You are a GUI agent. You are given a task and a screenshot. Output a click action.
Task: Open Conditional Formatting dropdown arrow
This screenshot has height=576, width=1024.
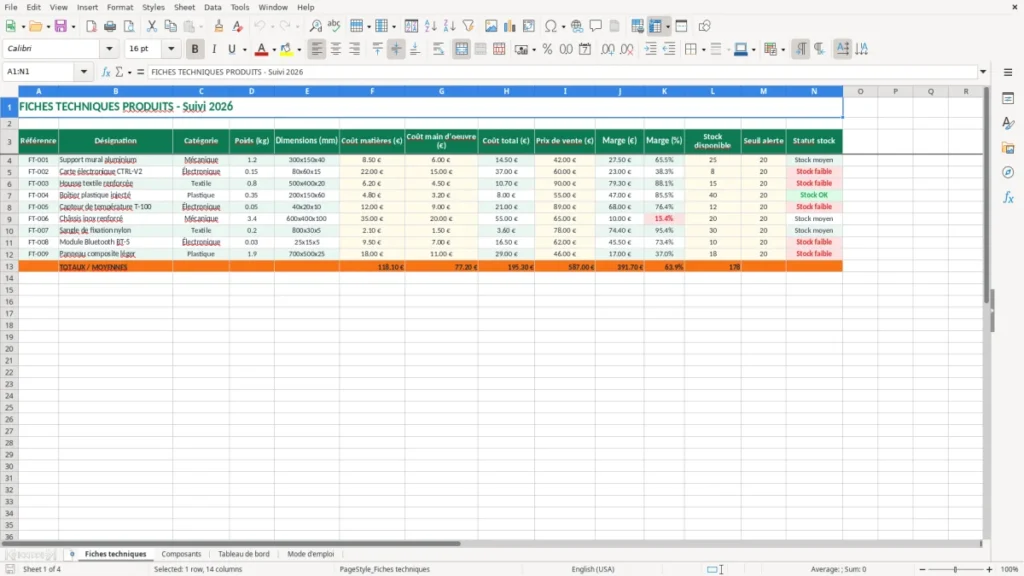pos(783,50)
